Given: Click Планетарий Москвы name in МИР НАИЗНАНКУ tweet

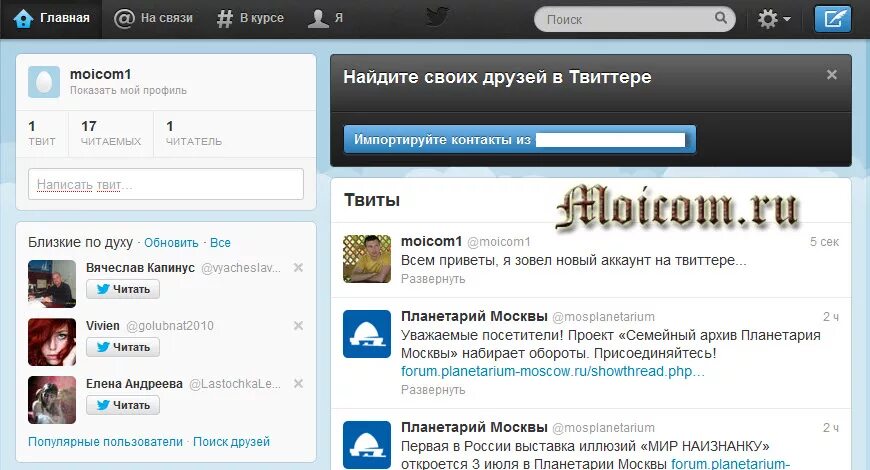Looking at the screenshot, I should tap(474, 427).
